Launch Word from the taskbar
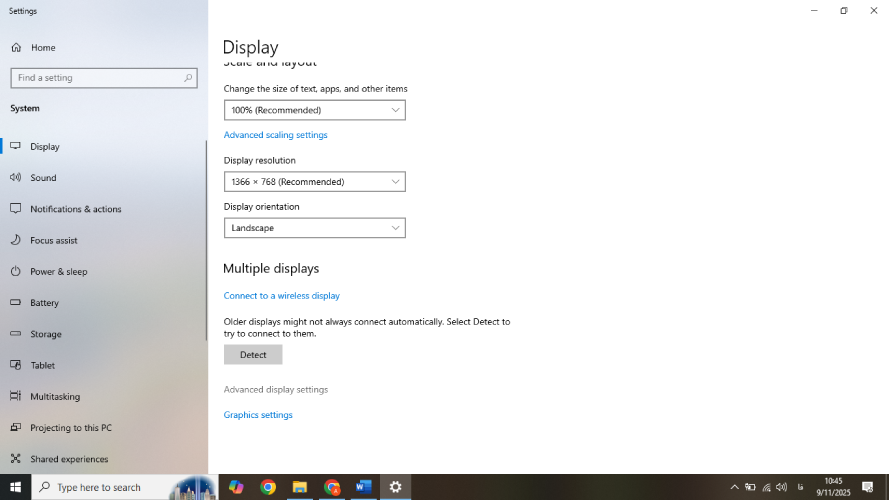Image resolution: width=889 pixels, height=500 pixels. [363, 487]
